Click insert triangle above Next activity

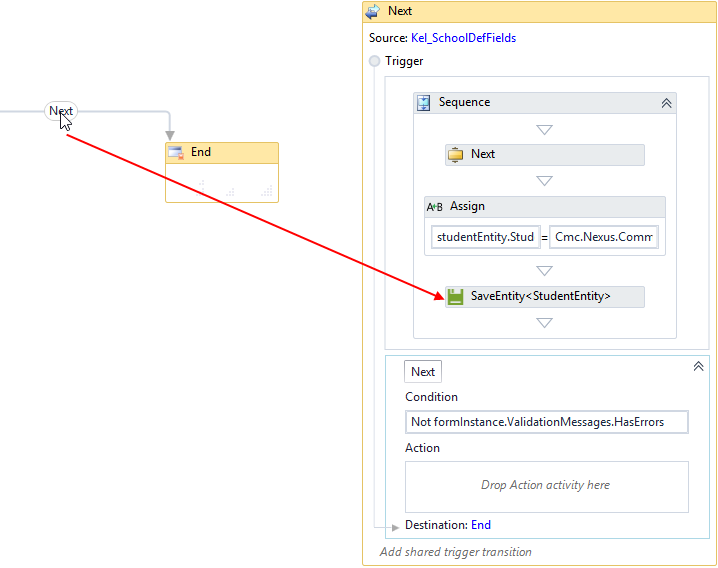(x=544, y=129)
